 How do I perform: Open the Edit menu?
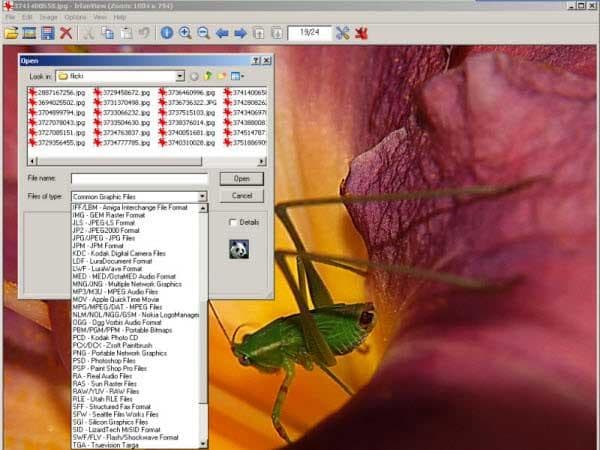[x=27, y=17]
